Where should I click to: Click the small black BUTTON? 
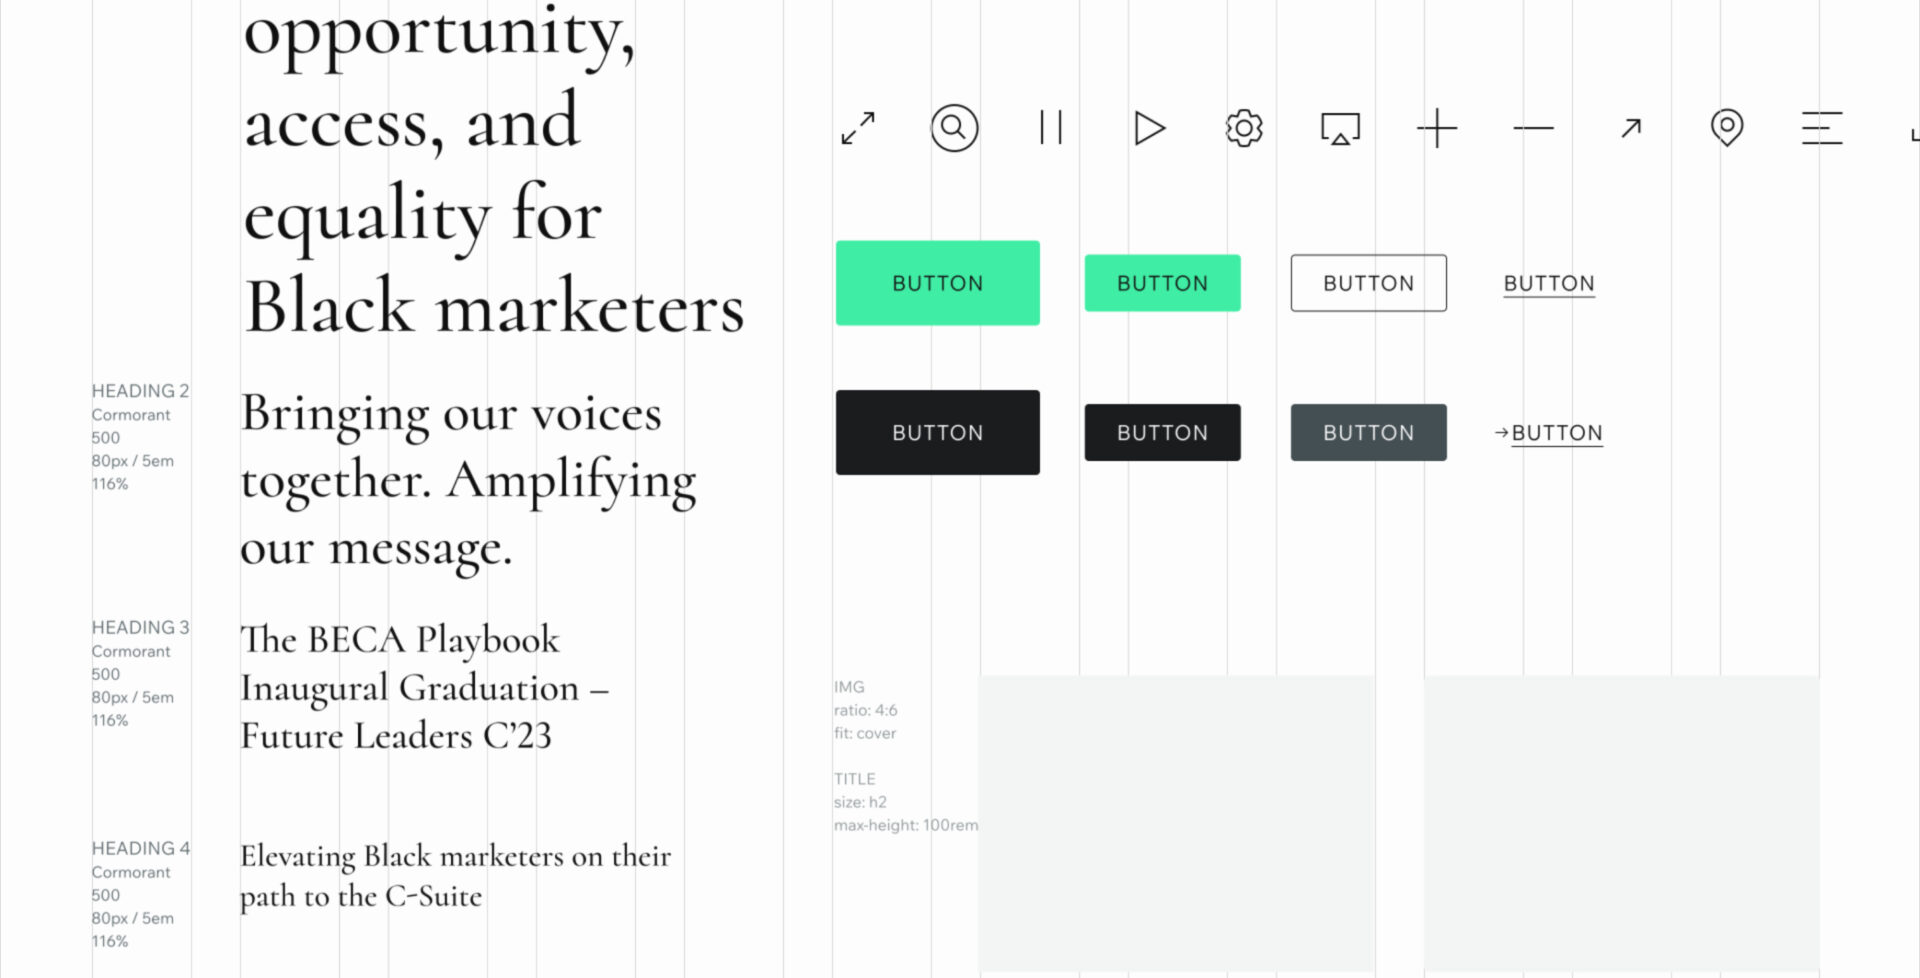(x=1163, y=432)
